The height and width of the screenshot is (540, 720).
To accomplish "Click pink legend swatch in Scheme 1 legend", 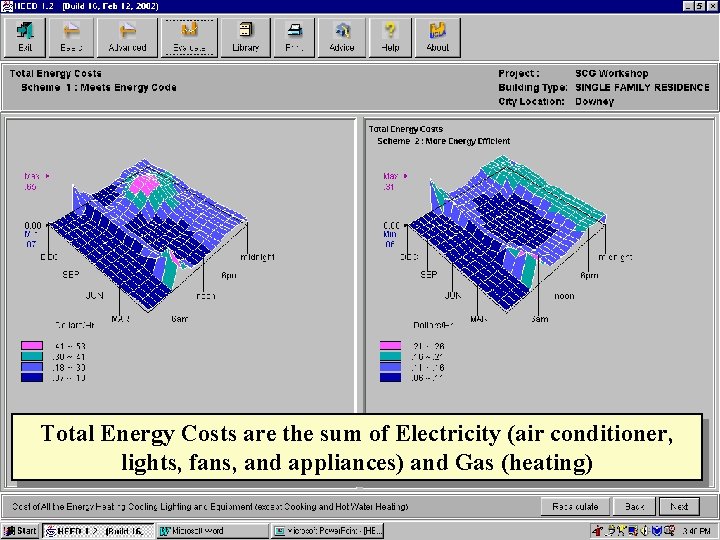I will [x=32, y=345].
